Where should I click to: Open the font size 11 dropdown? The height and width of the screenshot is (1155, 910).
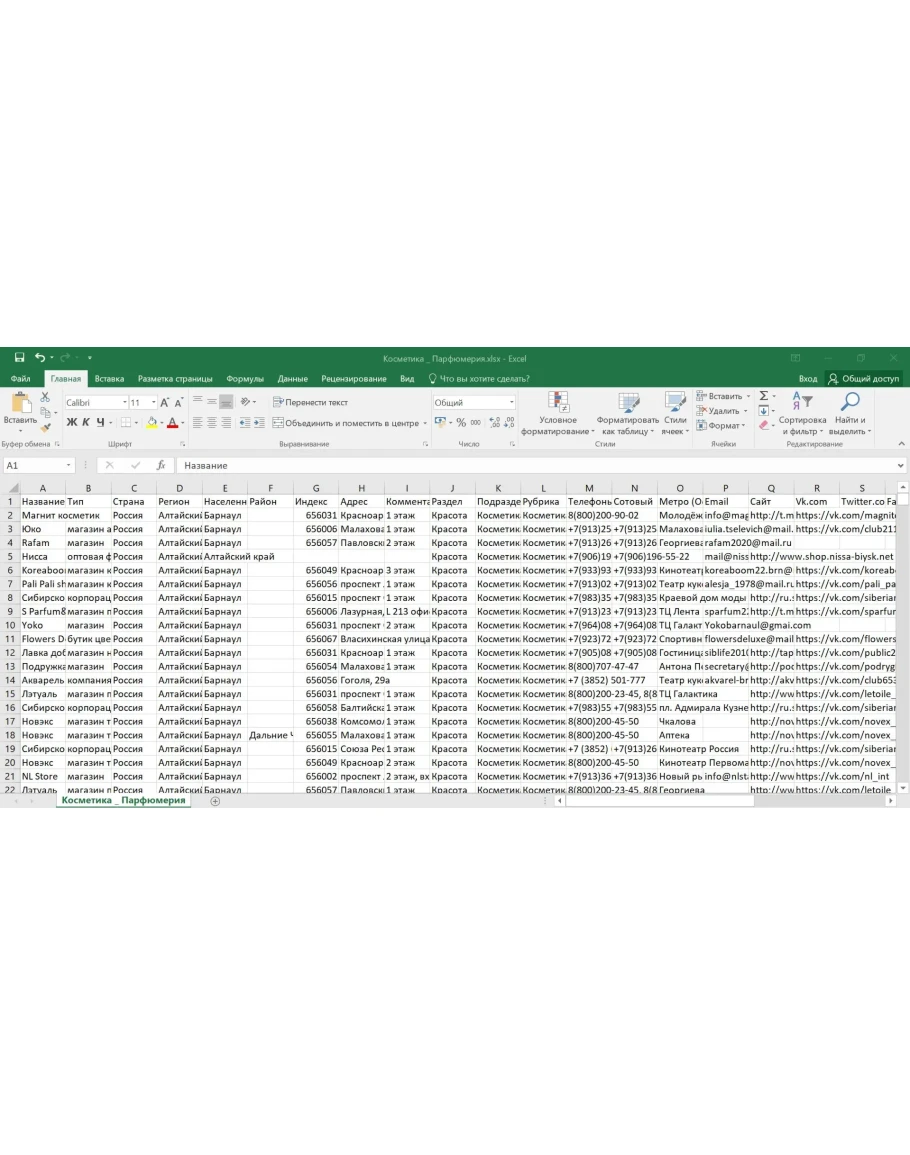click(x=153, y=403)
